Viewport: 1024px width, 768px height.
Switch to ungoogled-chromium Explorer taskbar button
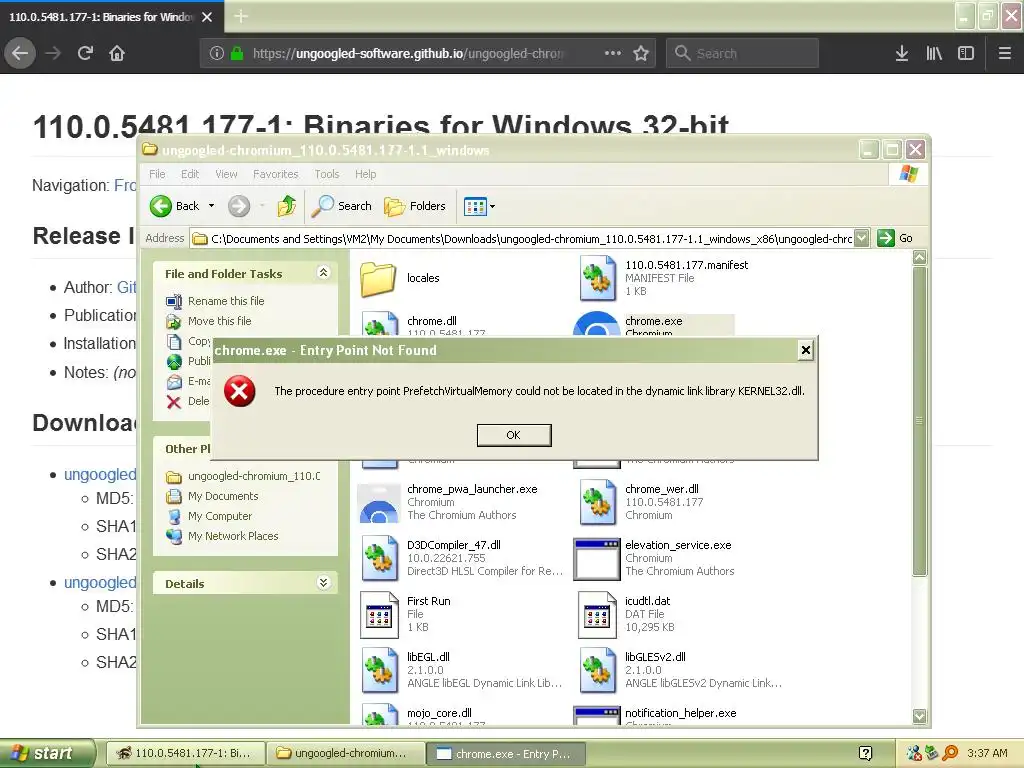[x=346, y=753]
